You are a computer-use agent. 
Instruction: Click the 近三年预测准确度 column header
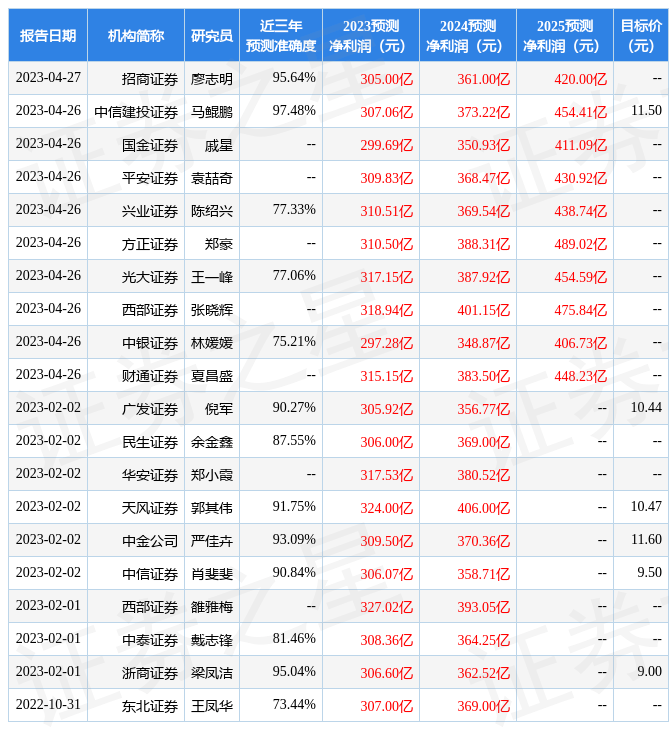(281, 35)
